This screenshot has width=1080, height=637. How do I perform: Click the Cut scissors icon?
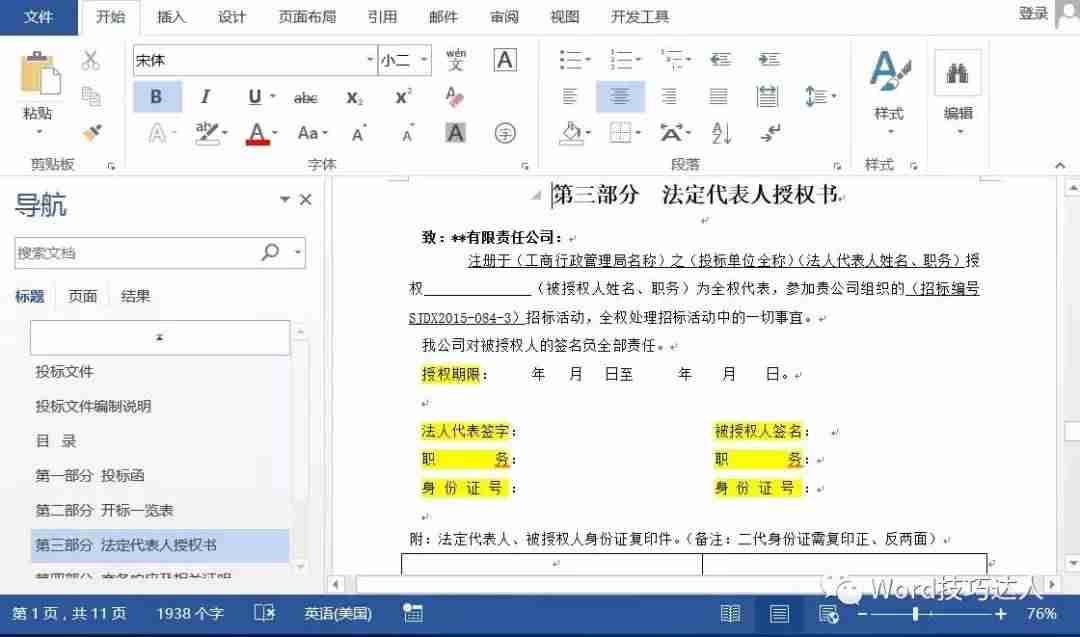[90, 61]
